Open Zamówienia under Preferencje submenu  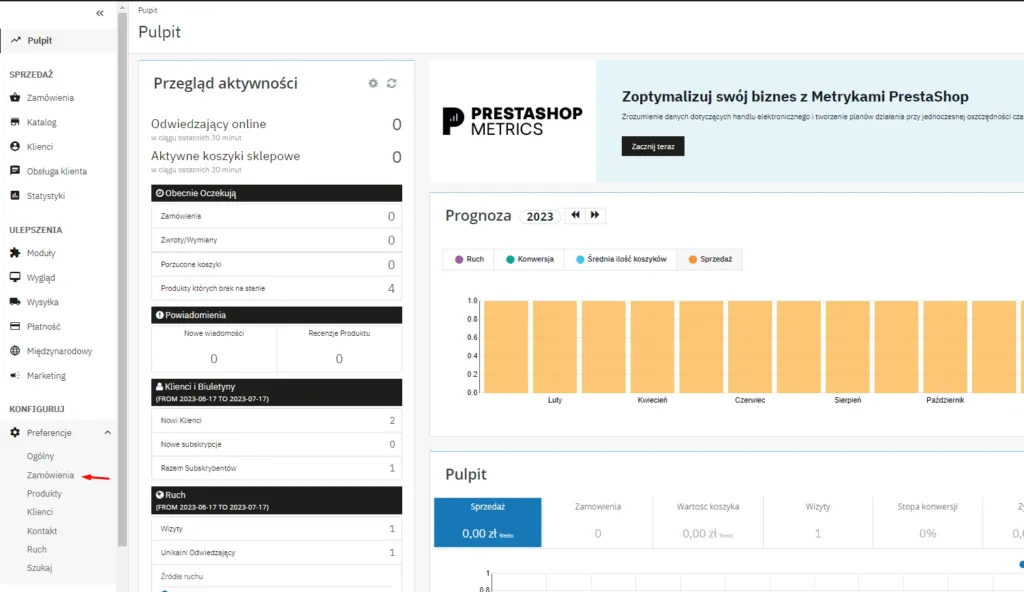[50, 475]
